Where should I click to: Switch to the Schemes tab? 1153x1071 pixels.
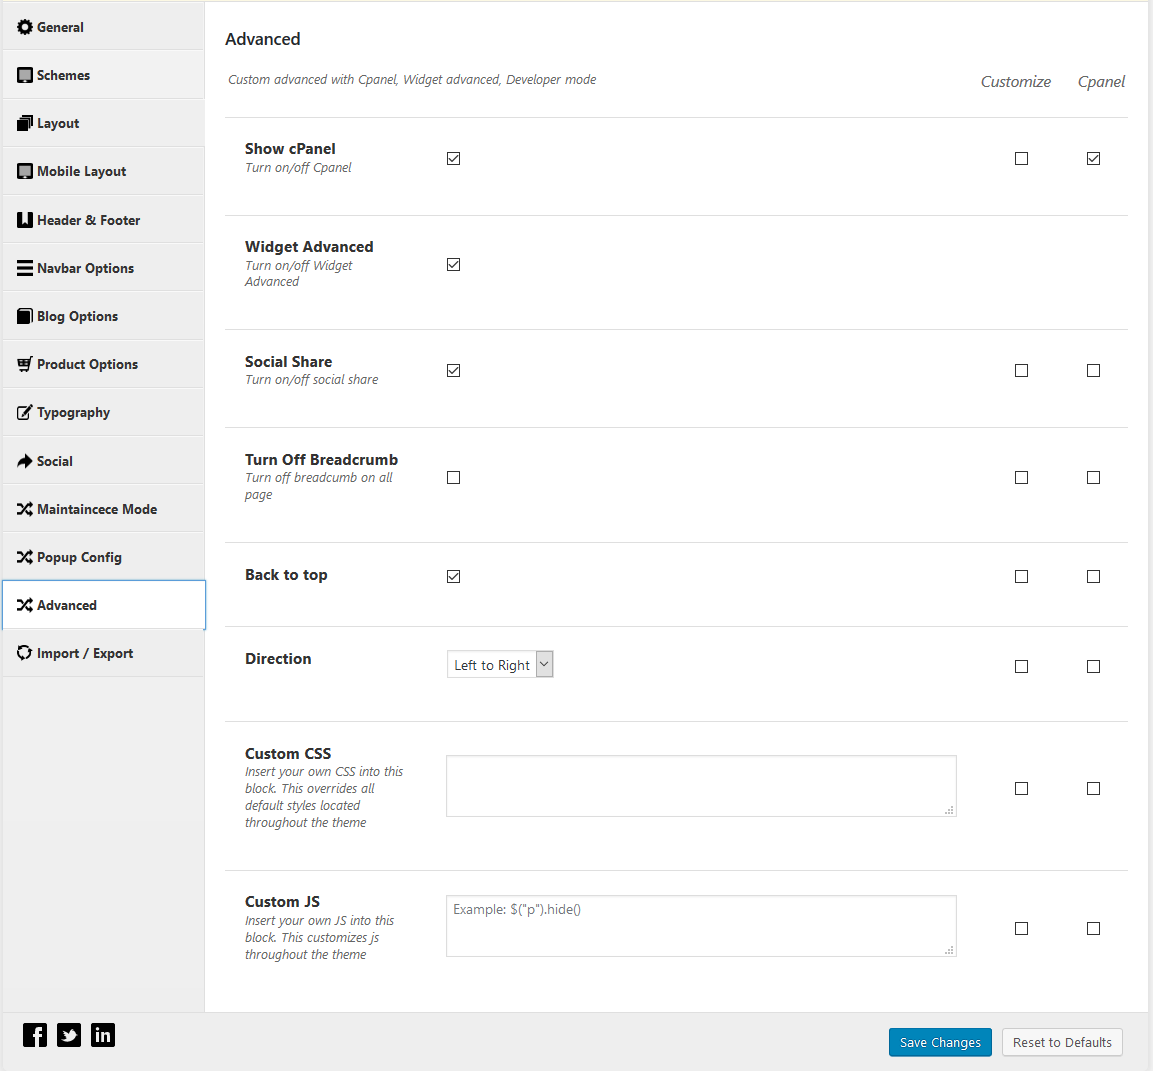click(104, 76)
